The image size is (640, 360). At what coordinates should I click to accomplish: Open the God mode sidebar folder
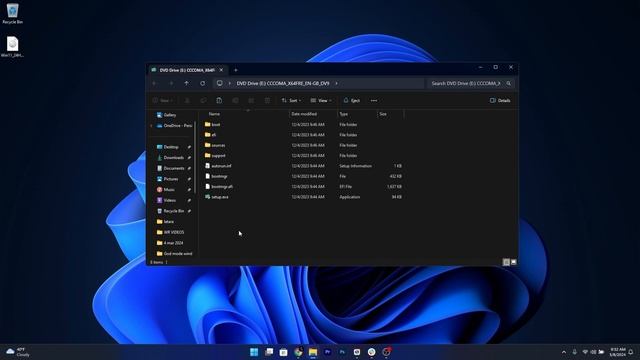174,253
